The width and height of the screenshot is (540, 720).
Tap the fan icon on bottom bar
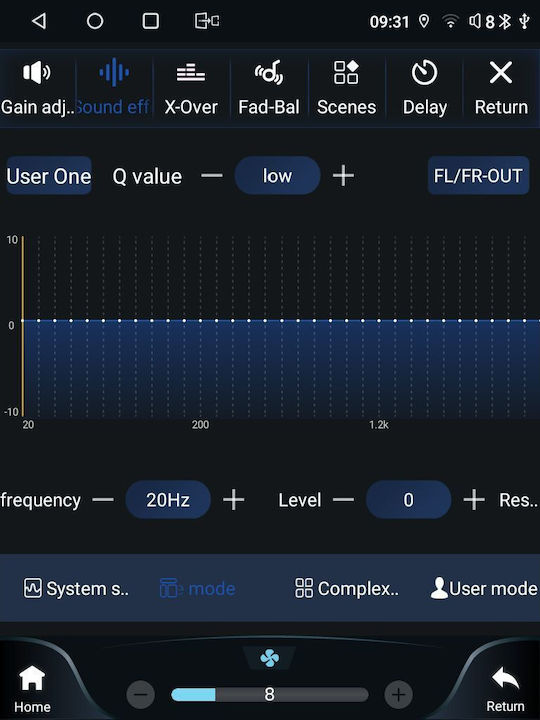click(x=270, y=658)
